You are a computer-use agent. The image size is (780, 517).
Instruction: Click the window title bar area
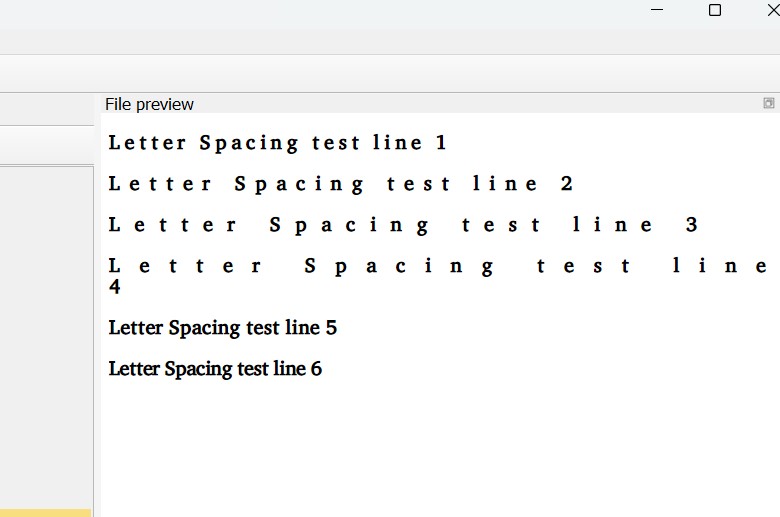323,14
